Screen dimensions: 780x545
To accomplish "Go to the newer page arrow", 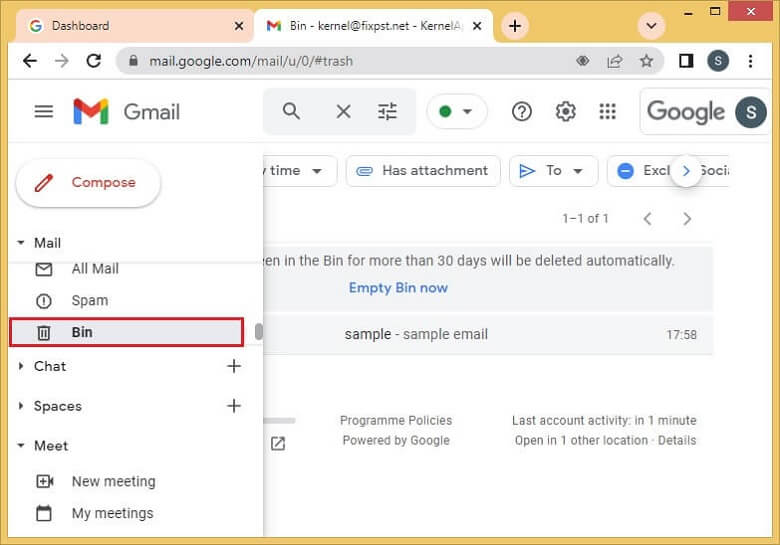I will 647,219.
